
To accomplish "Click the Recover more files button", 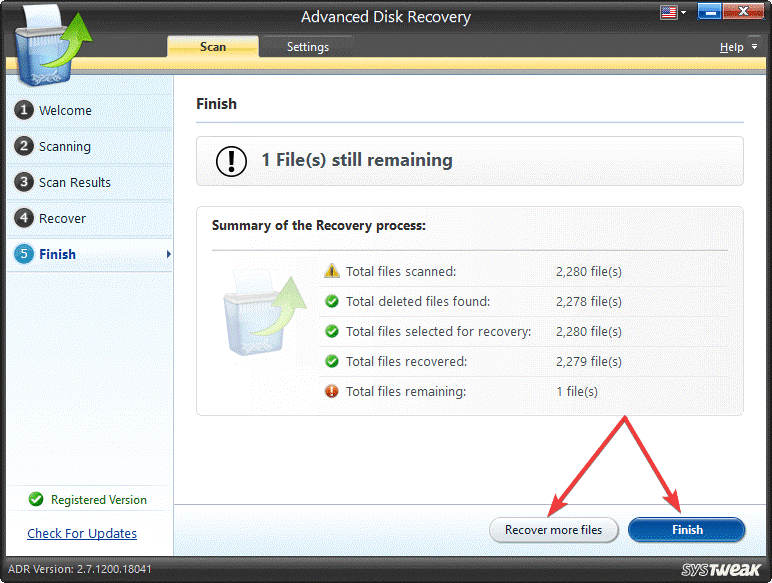I will click(553, 530).
